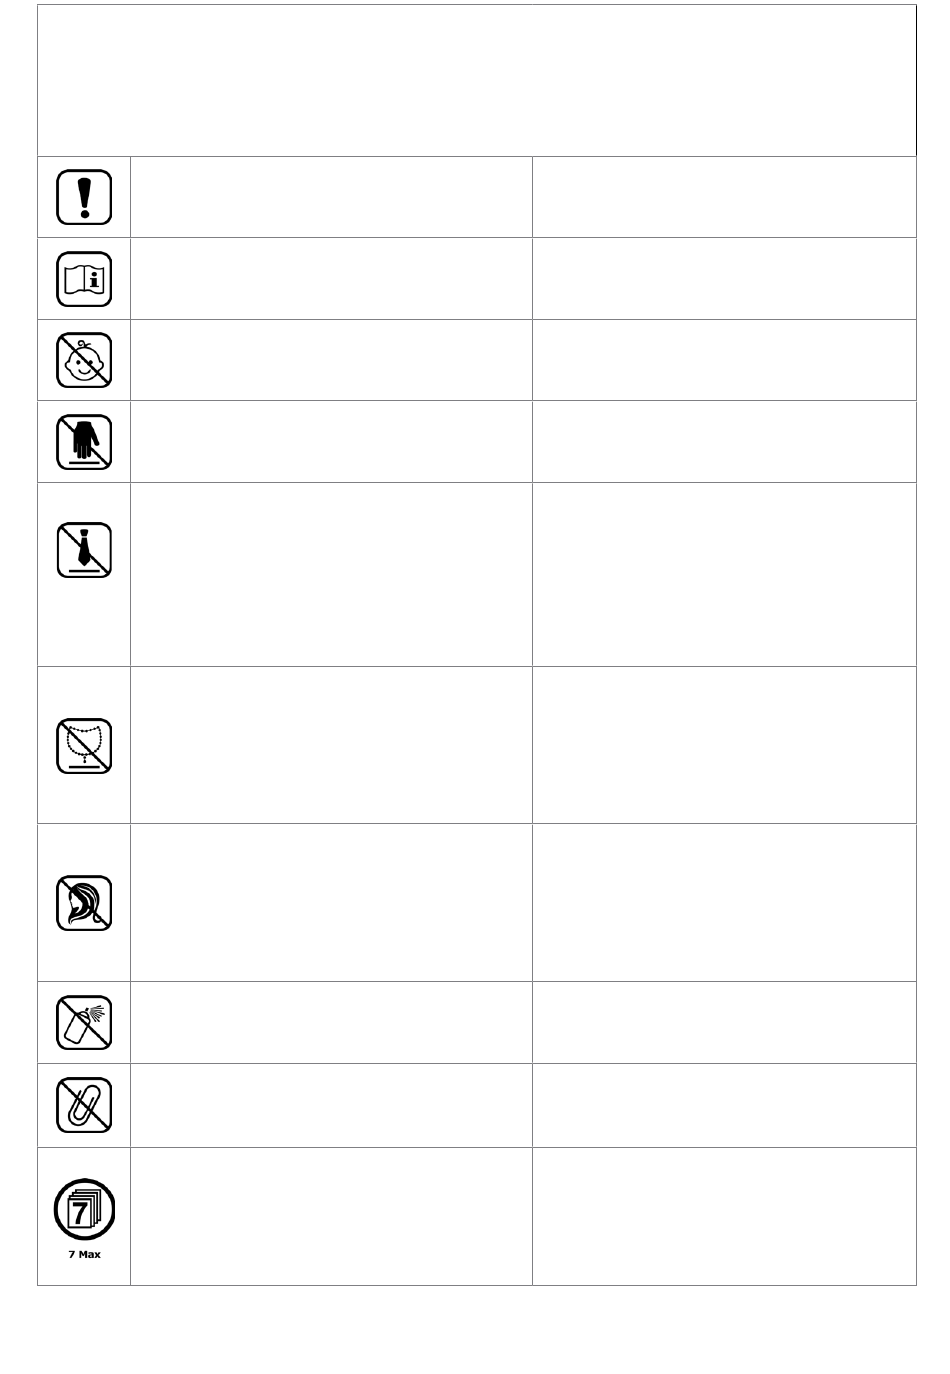Image resolution: width=950 pixels, height=1374 pixels.
Task: Select the middle cell beside the exclamation icon
Action: click(x=331, y=197)
